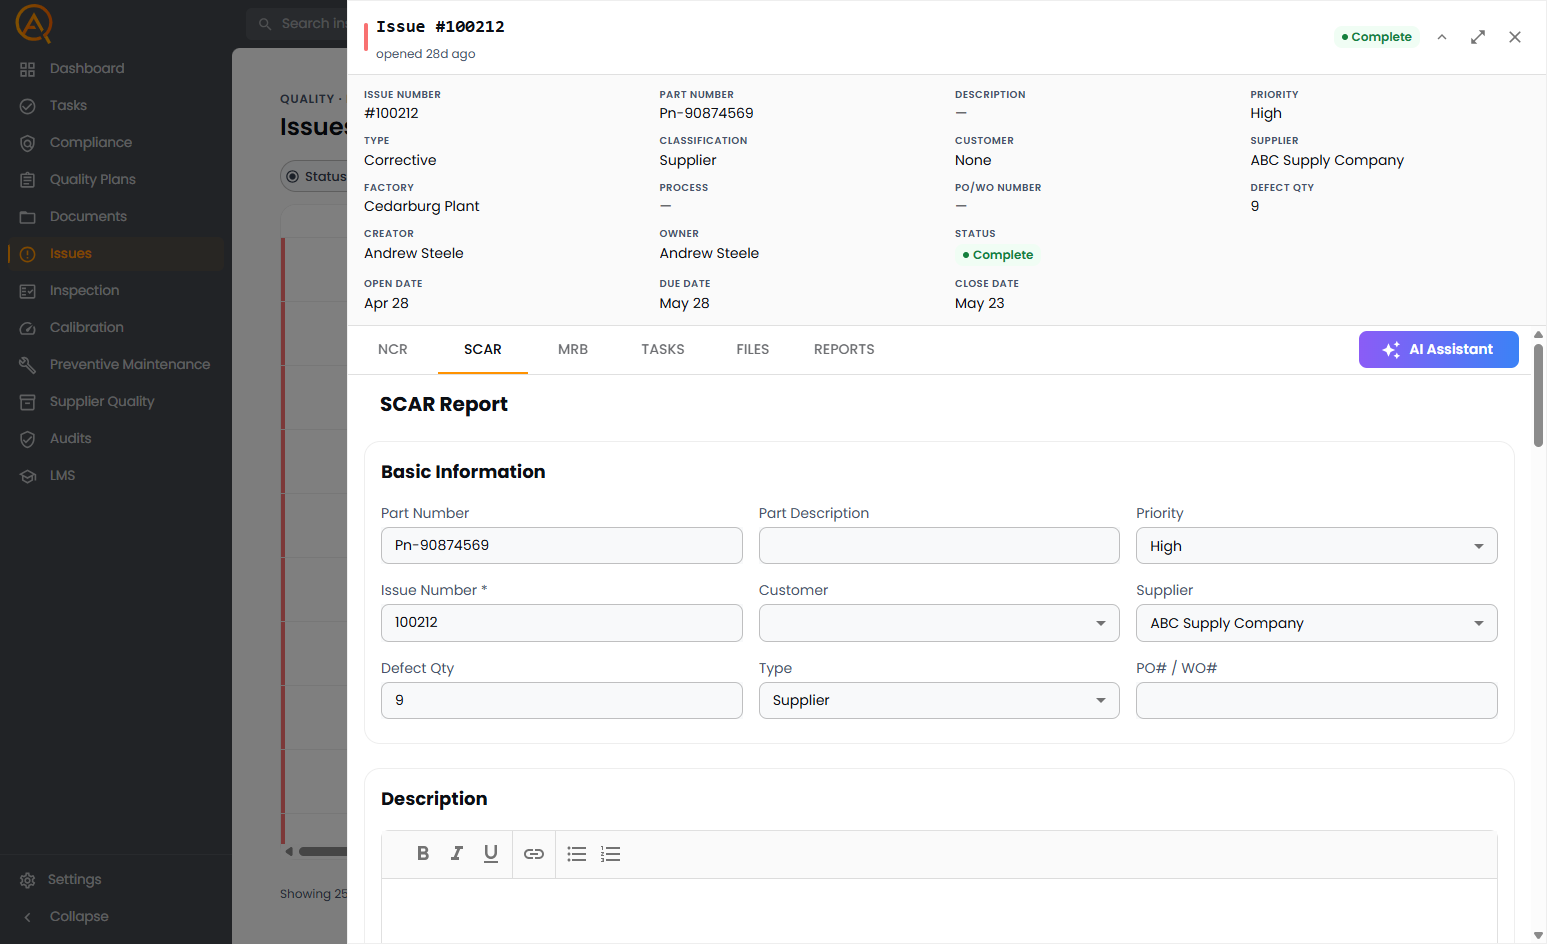Insert a numbered list in Description
The image size is (1547, 944).
coord(611,854)
